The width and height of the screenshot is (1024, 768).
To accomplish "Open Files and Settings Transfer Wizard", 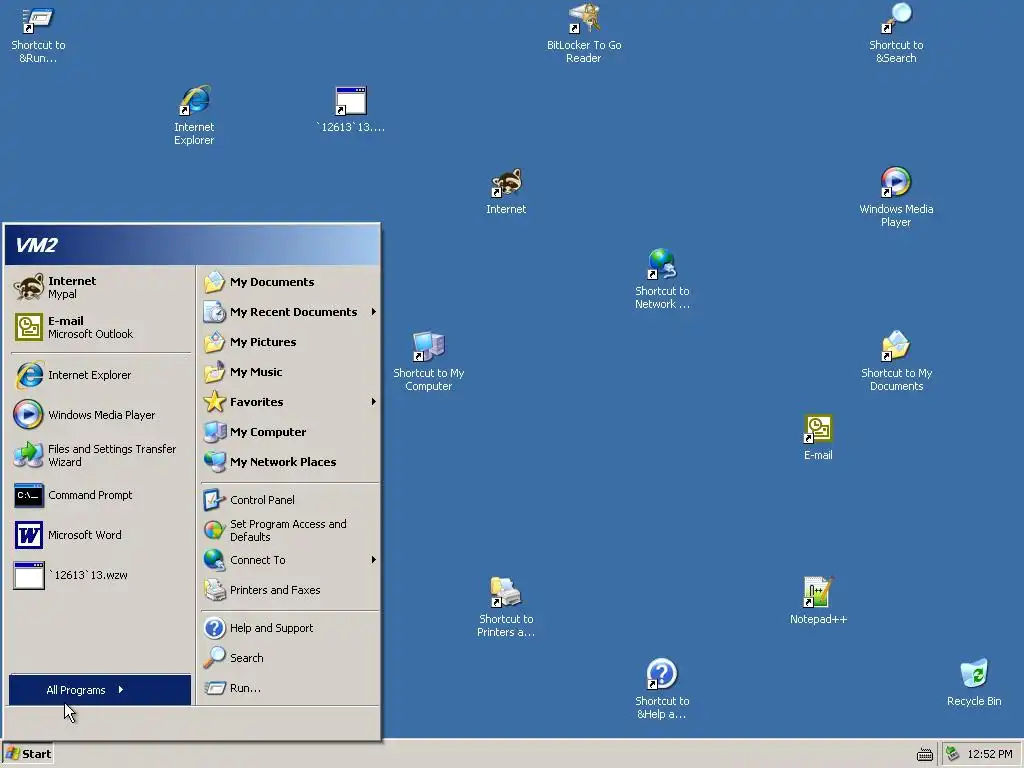I will [100, 455].
